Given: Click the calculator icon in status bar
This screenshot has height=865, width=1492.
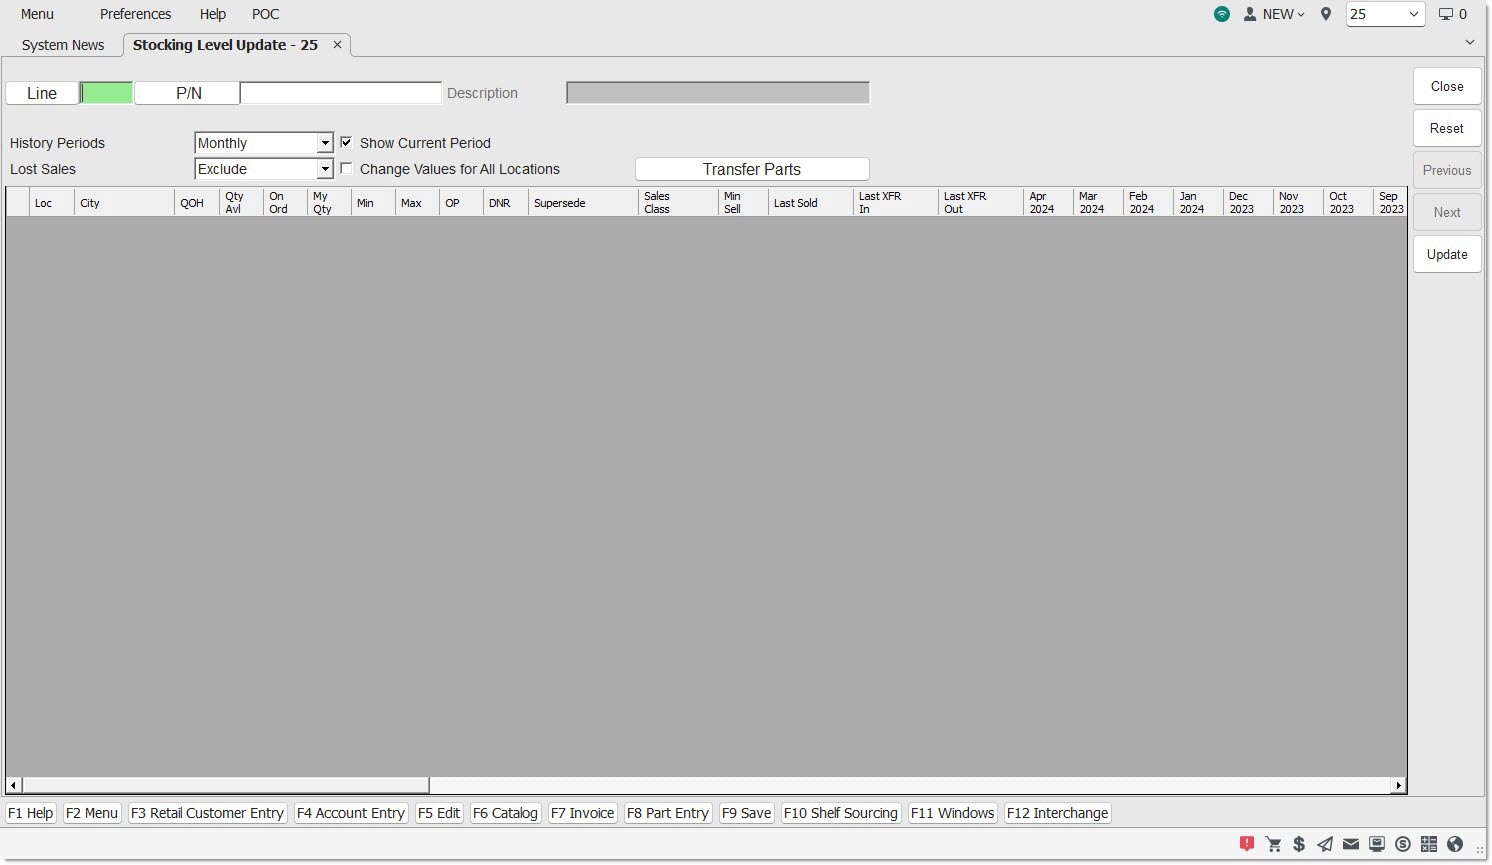Looking at the screenshot, I should coord(1429,844).
